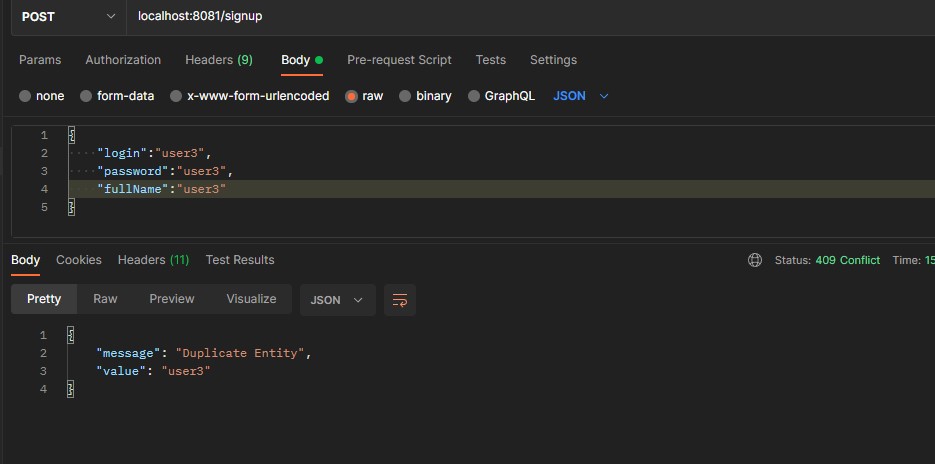The width and height of the screenshot is (935, 464).
Task: Click the "password":"user3" line in editor
Action: click(x=165, y=171)
